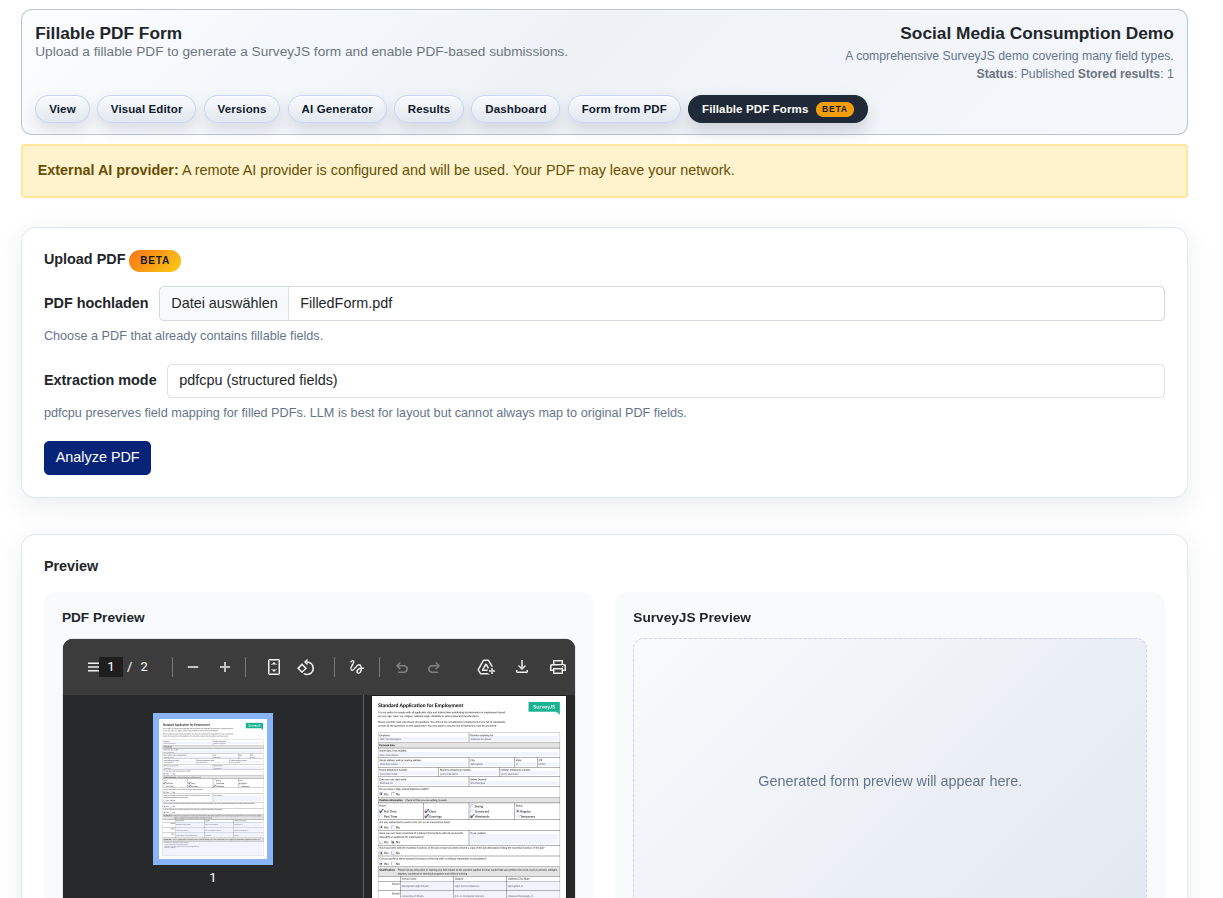Click the page number input showing 1

click(x=110, y=667)
